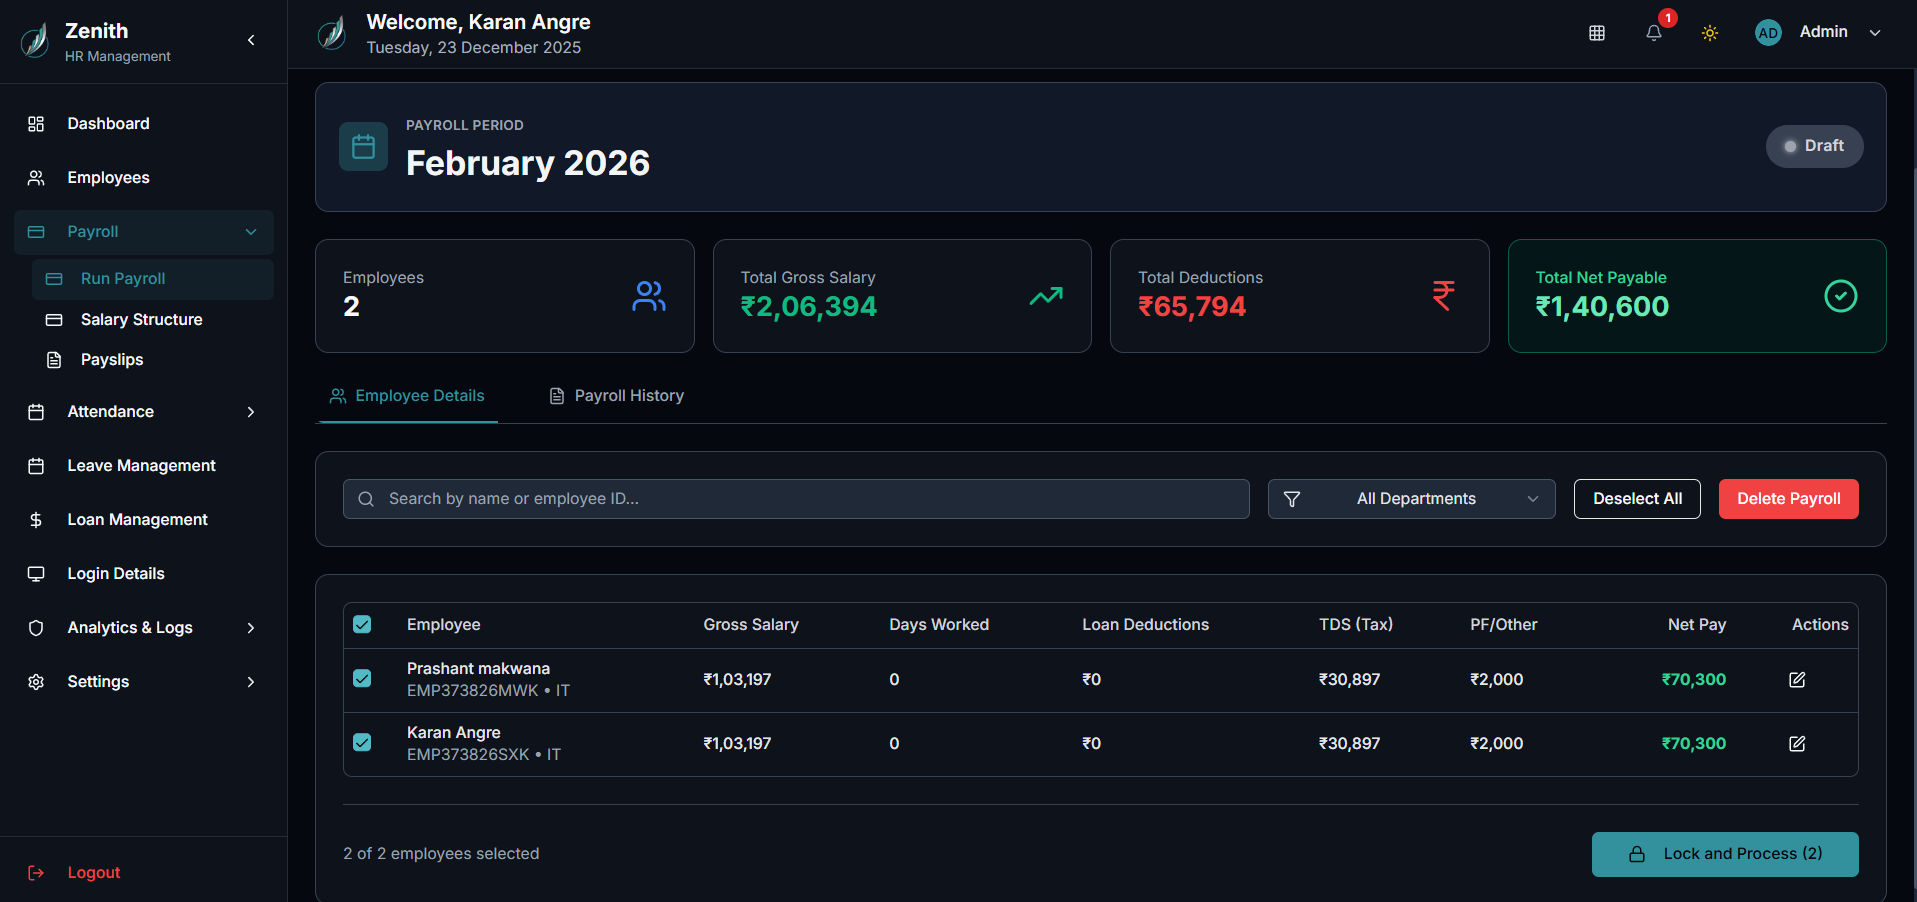Click the Draft status badge
This screenshot has height=902, width=1917.
(x=1814, y=146)
